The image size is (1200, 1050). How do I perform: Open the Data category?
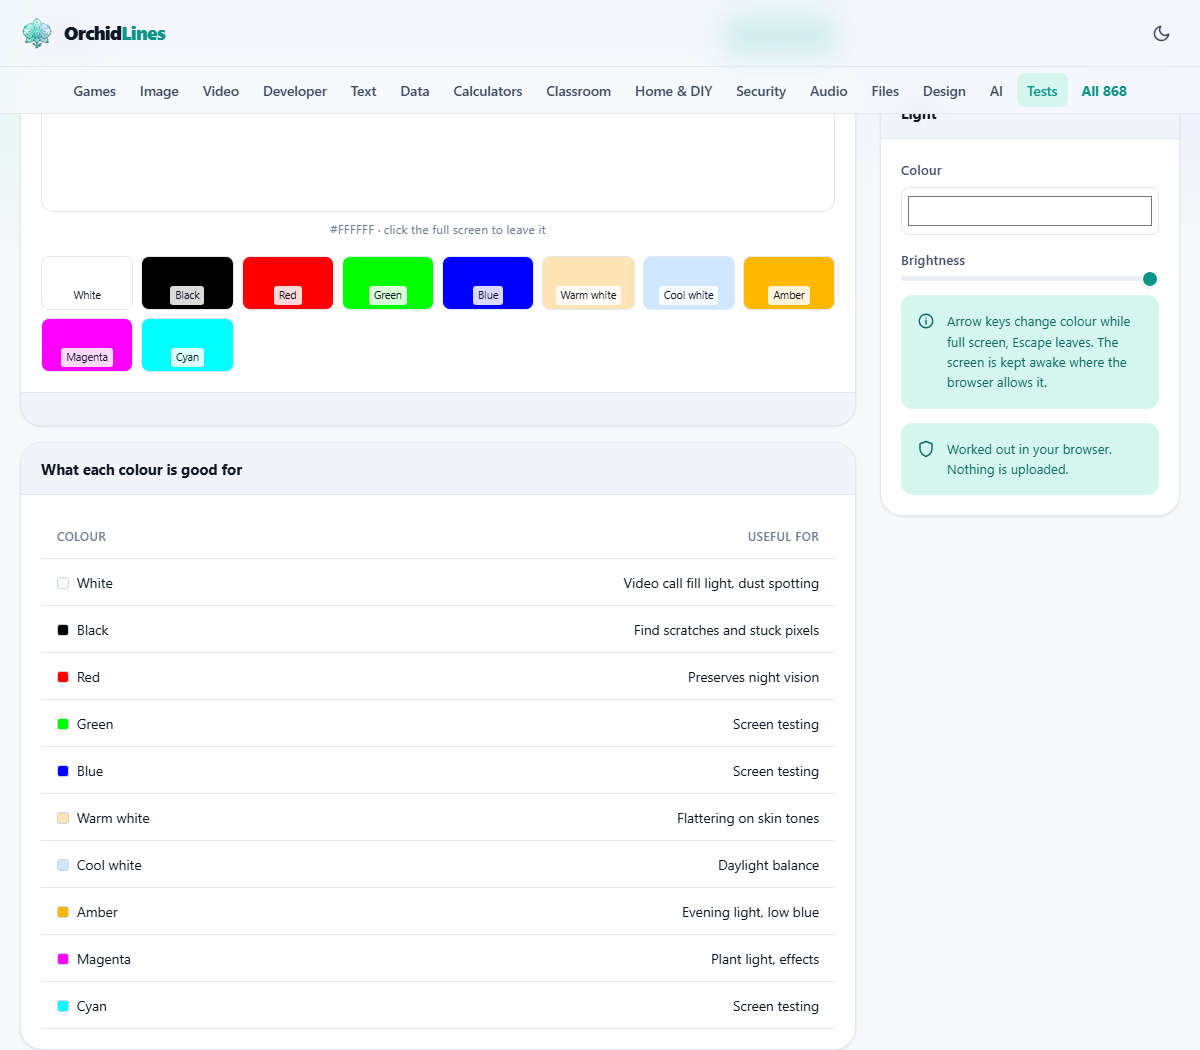point(415,91)
